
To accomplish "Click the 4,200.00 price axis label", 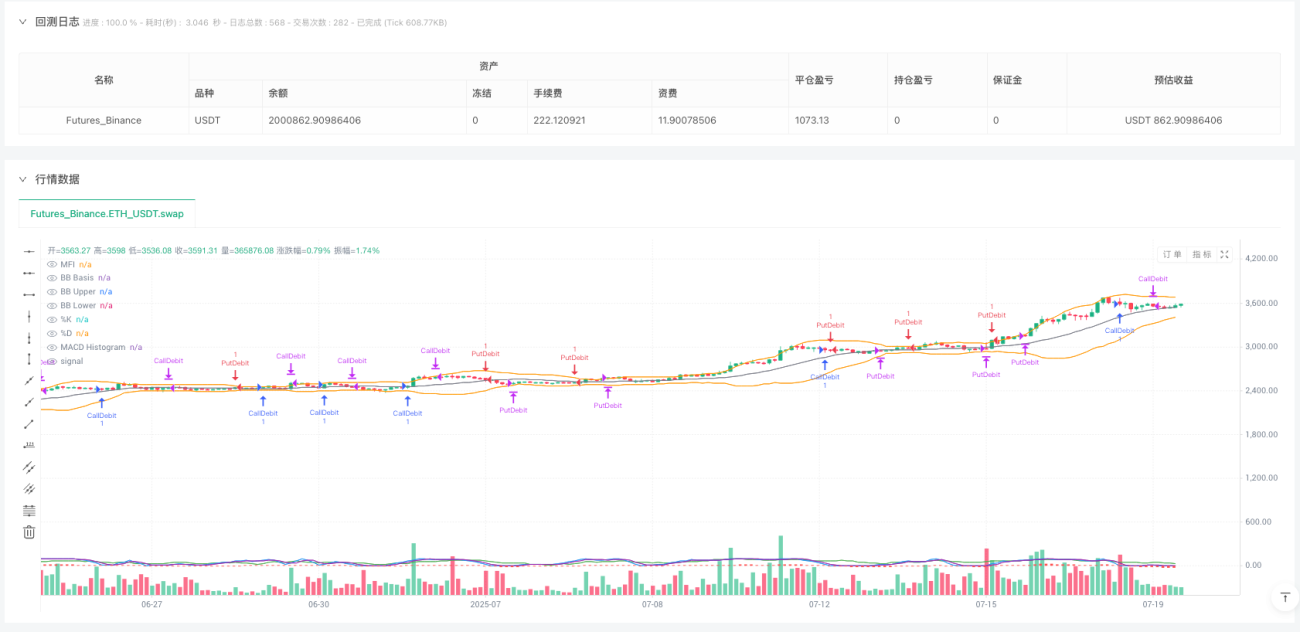I will pos(1261,258).
